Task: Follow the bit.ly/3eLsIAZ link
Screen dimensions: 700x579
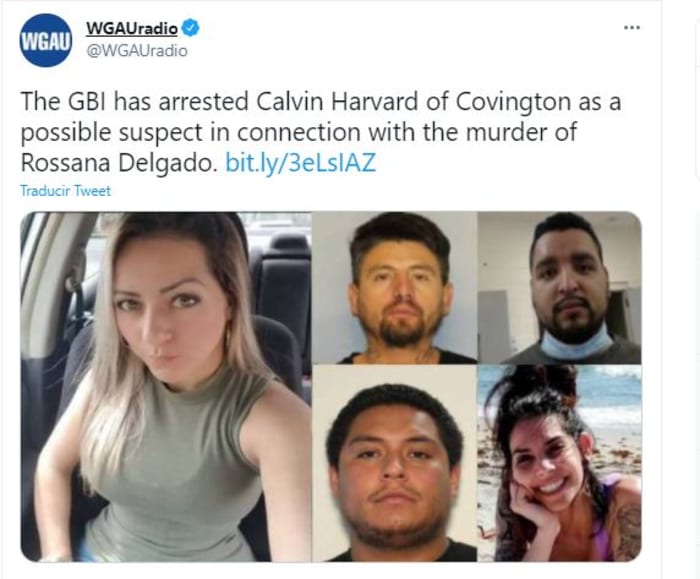Action: 300,162
